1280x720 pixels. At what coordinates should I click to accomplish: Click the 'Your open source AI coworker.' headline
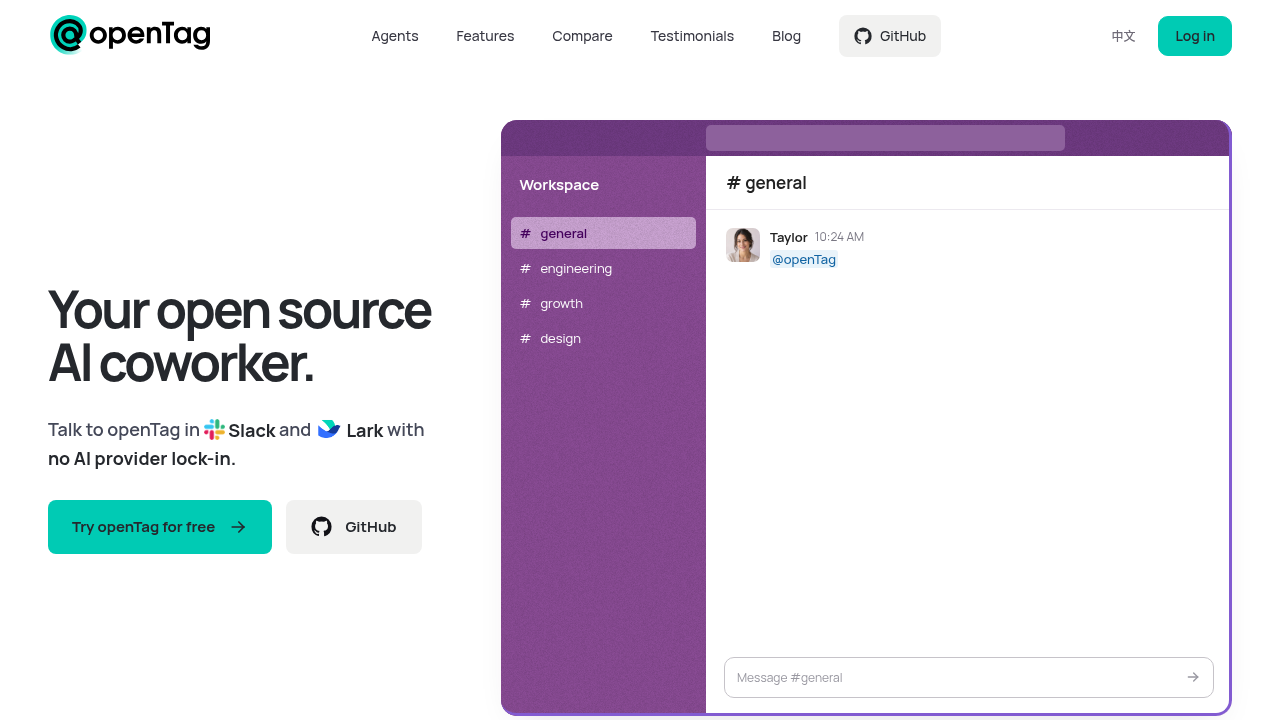[x=240, y=336]
